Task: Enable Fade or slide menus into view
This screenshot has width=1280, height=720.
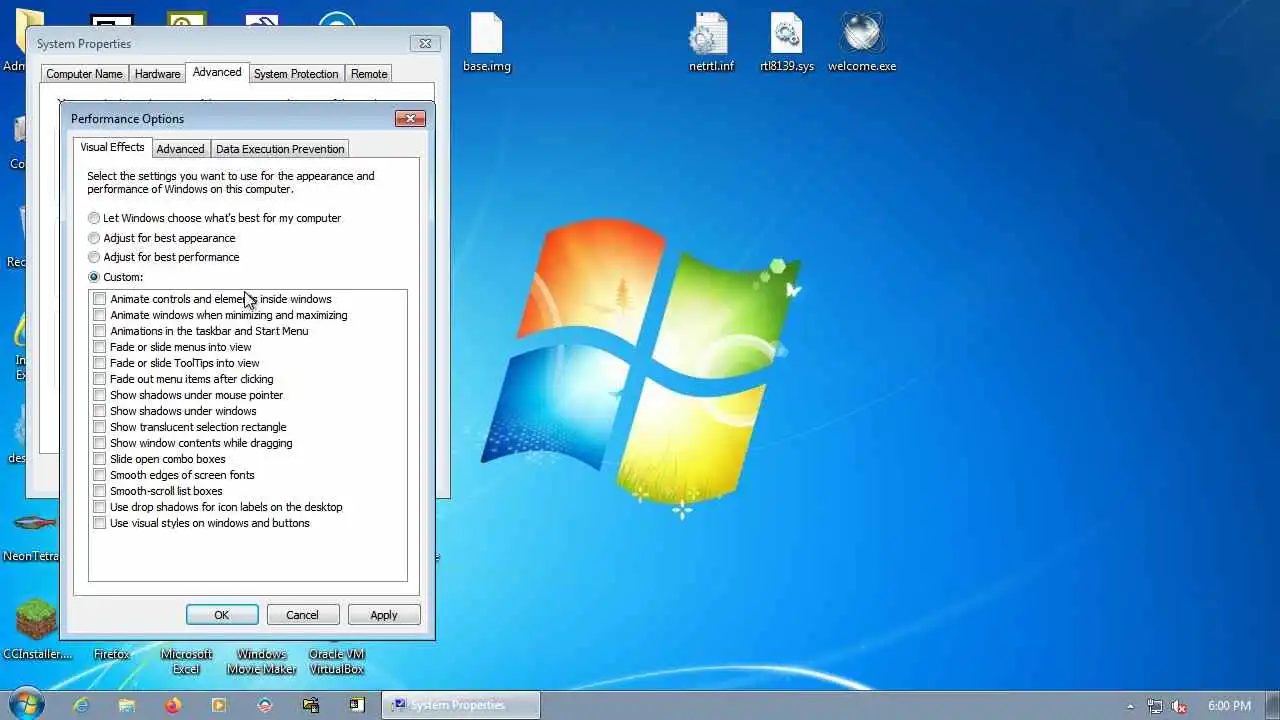Action: tap(99, 347)
